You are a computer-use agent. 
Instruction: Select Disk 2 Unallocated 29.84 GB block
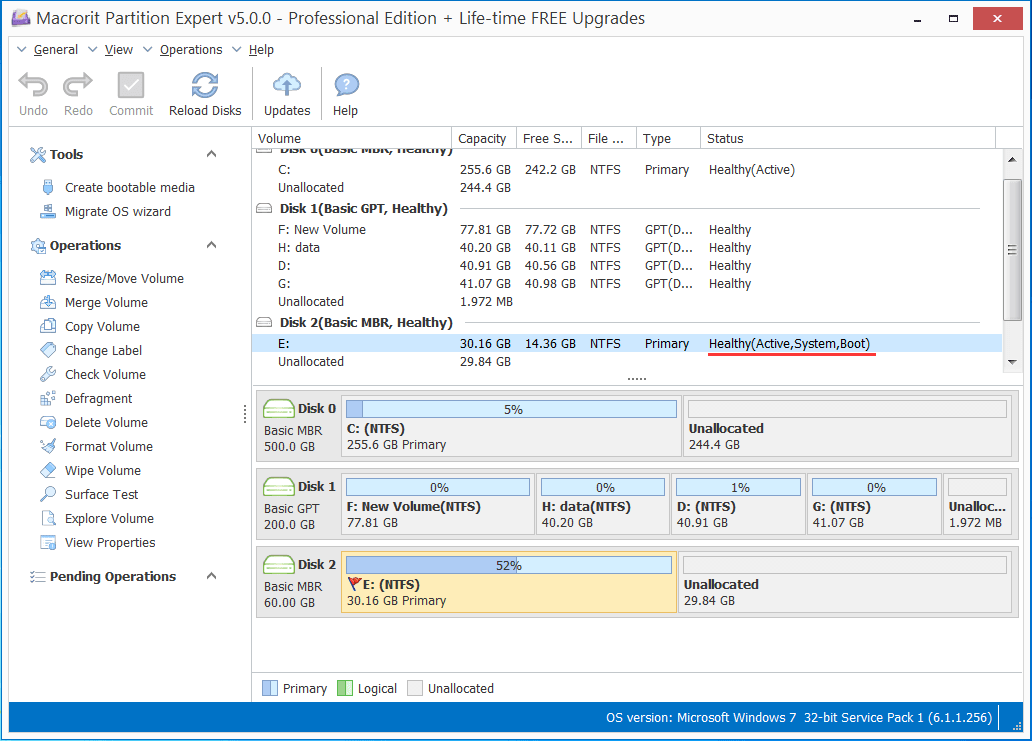coord(844,582)
